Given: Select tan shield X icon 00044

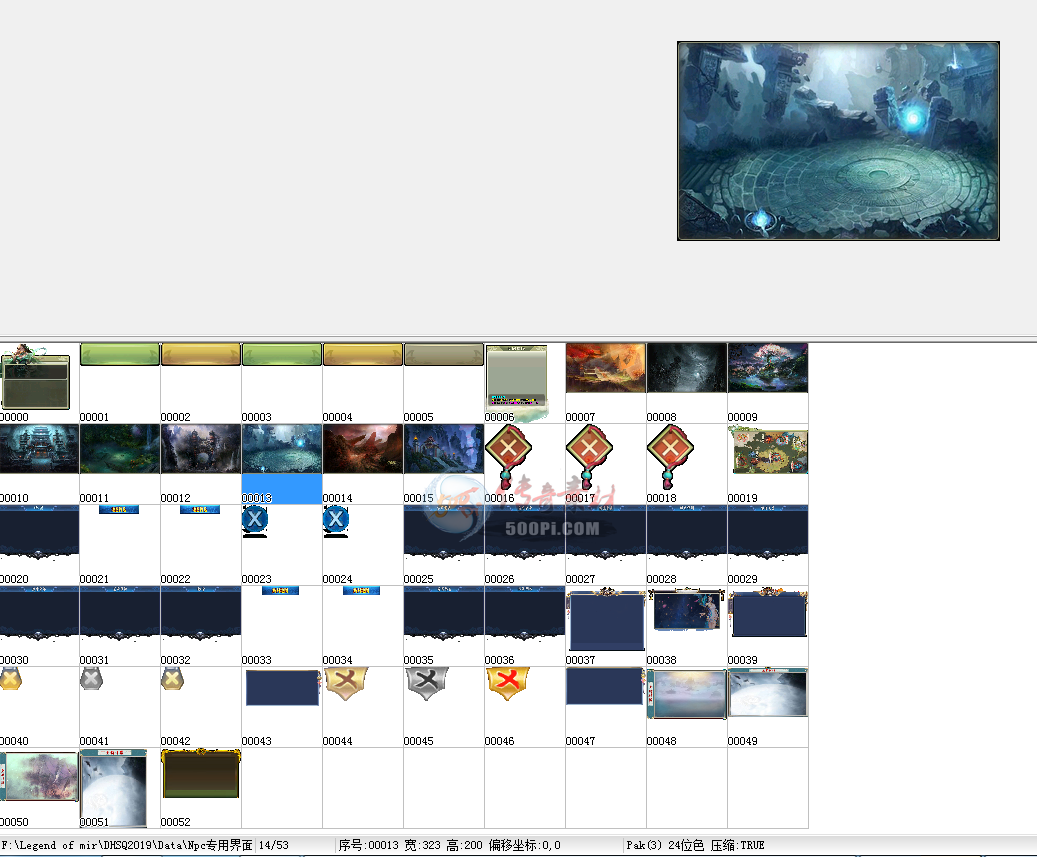Looking at the screenshot, I should (346, 684).
